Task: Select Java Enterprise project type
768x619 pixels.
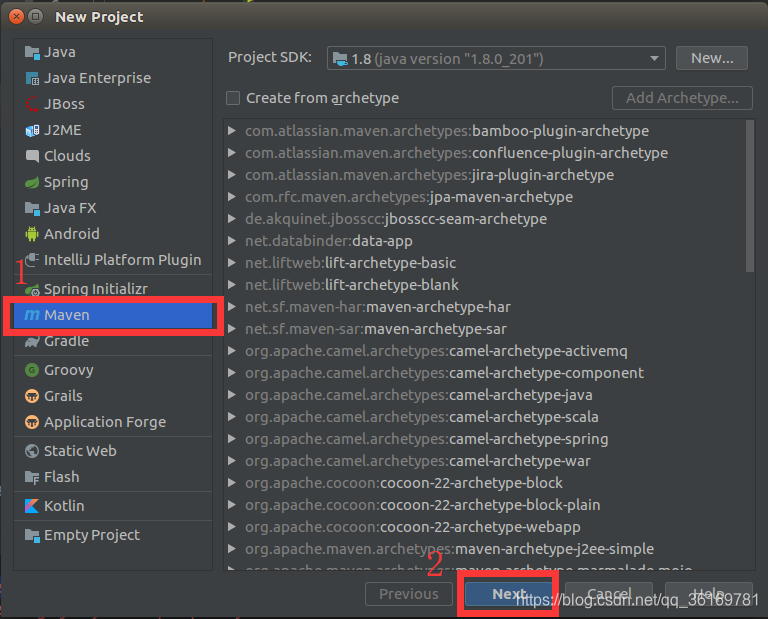Action: pos(97,78)
